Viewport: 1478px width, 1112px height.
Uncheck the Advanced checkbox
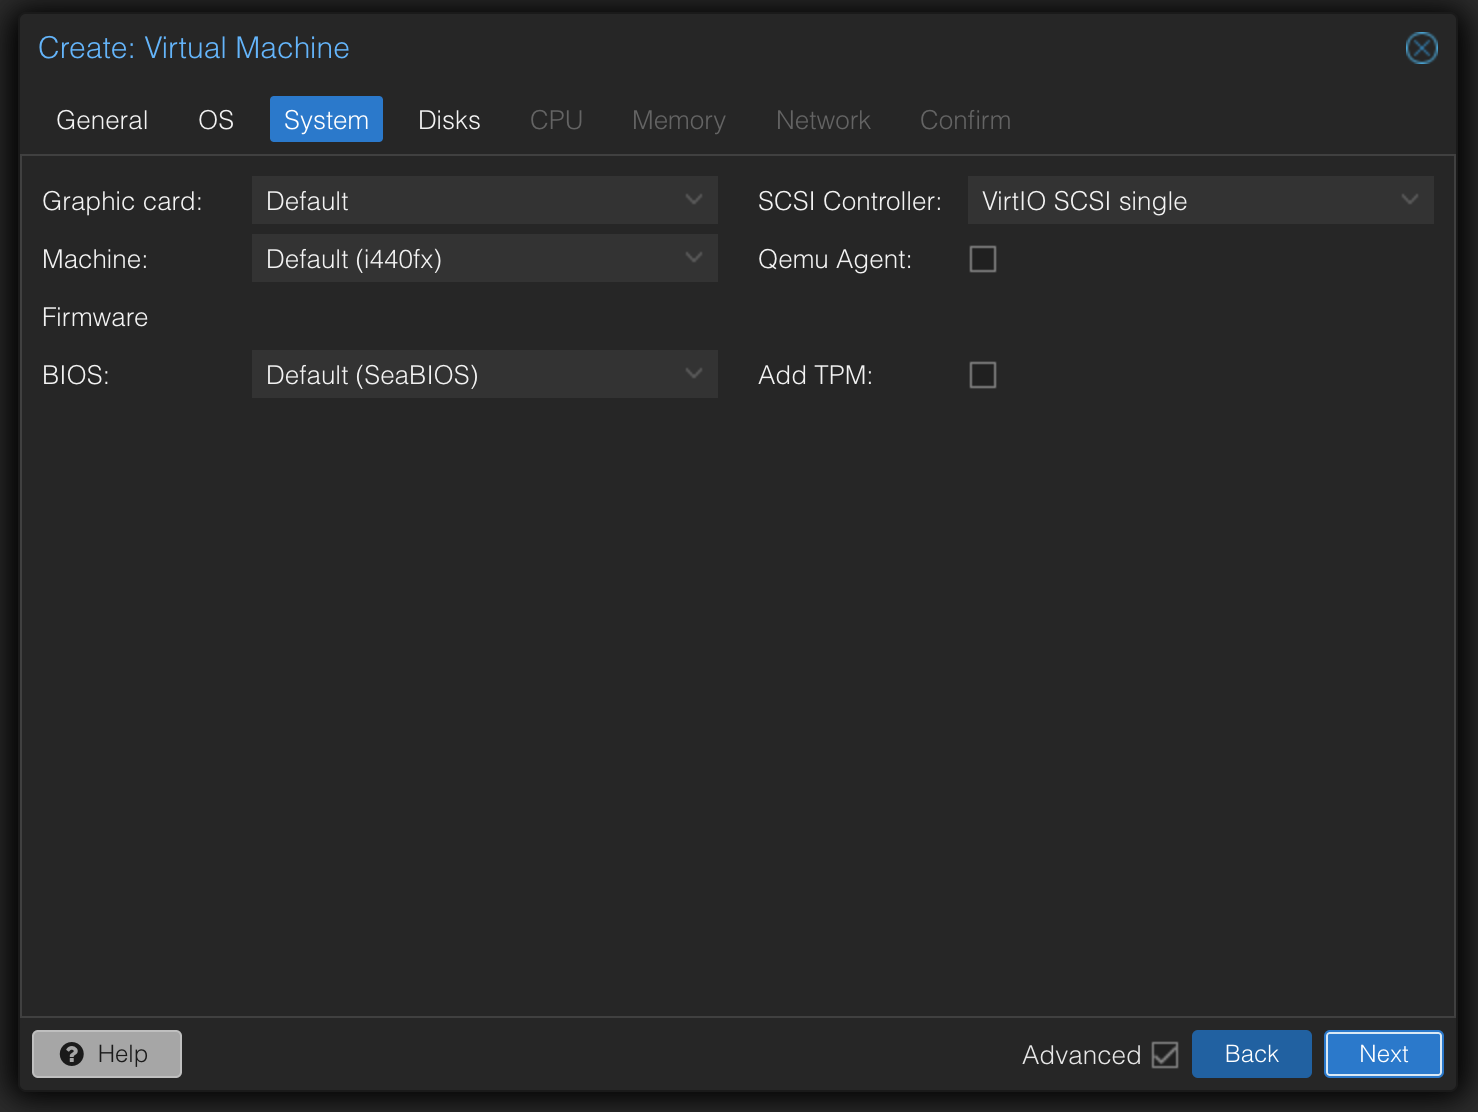tap(1166, 1054)
